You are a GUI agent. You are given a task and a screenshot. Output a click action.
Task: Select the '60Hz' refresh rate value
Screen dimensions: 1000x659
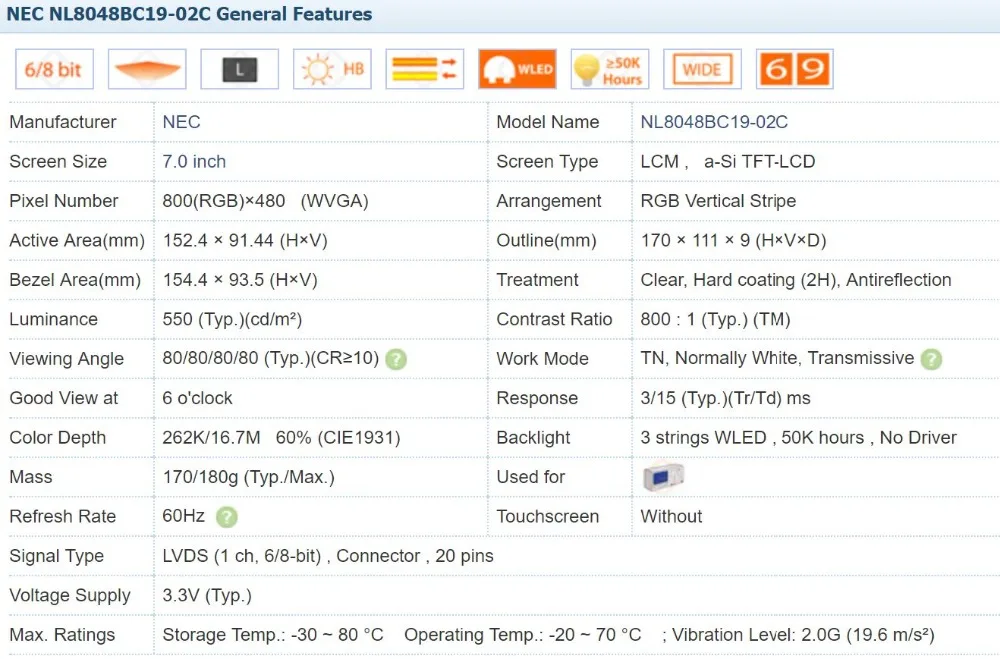pos(184,515)
